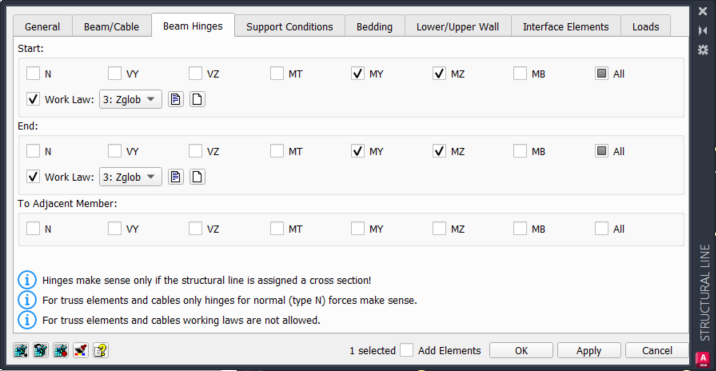Toggle All hinges checkbox at End
Viewport: 716px width, 371px height.
[x=602, y=151]
